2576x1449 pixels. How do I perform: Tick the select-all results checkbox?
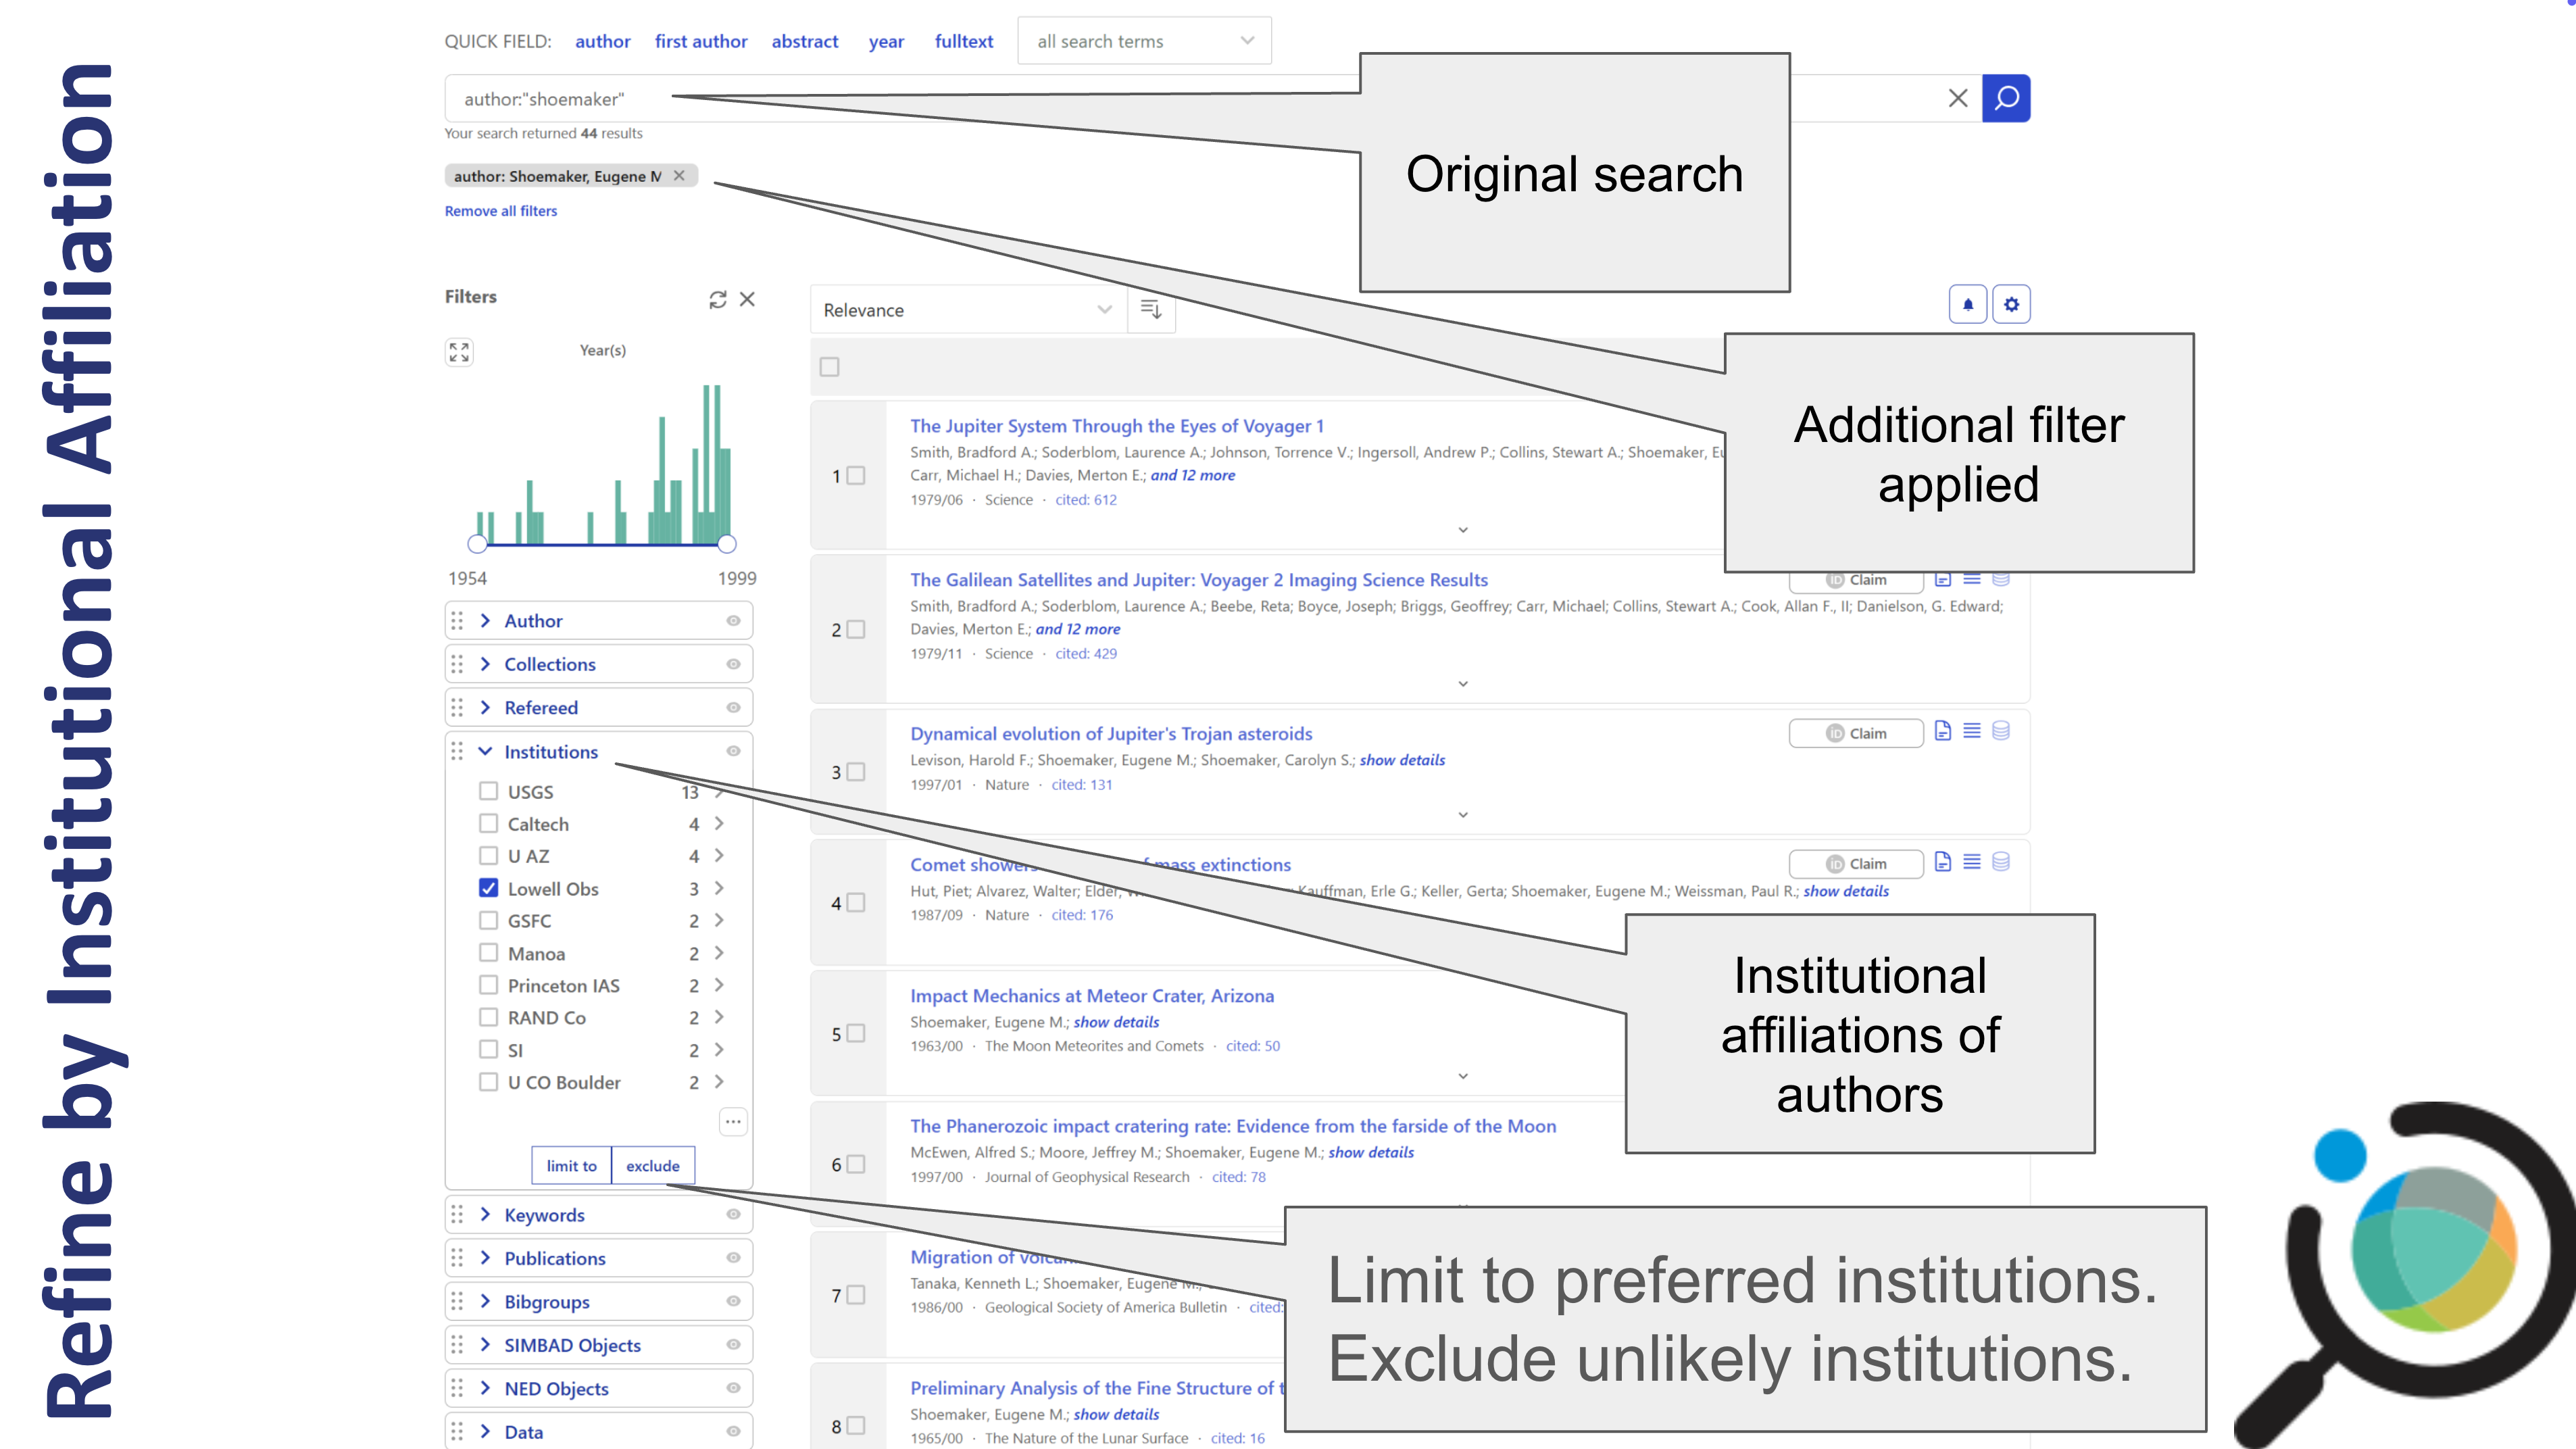pos(829,367)
